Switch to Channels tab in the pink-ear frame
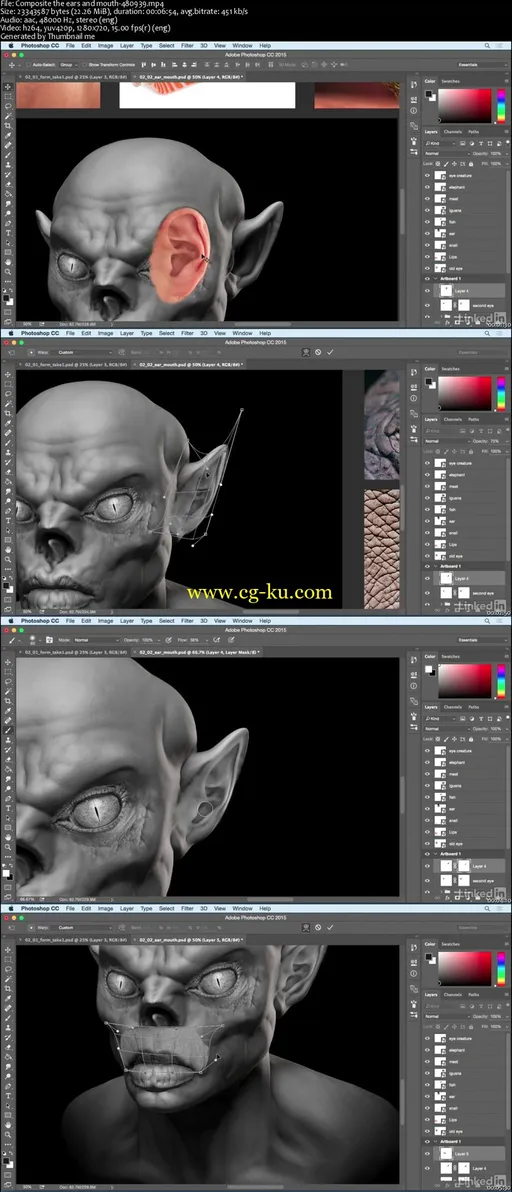 click(x=453, y=132)
